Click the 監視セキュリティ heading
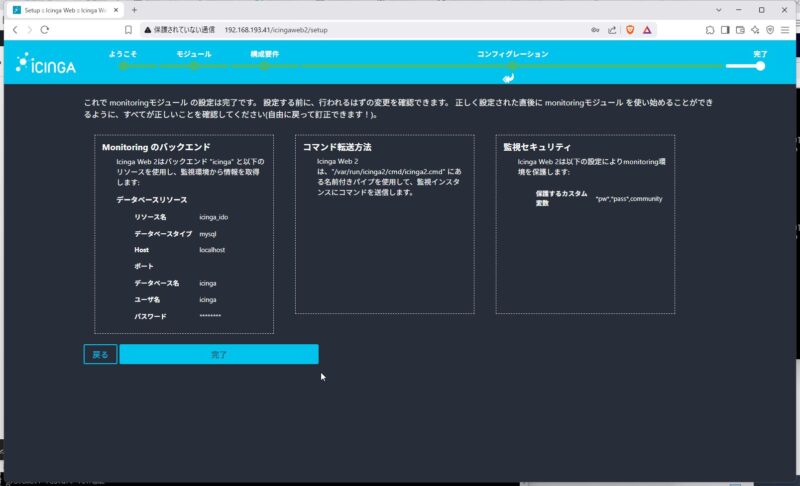This screenshot has width=800, height=486. [x=537, y=147]
